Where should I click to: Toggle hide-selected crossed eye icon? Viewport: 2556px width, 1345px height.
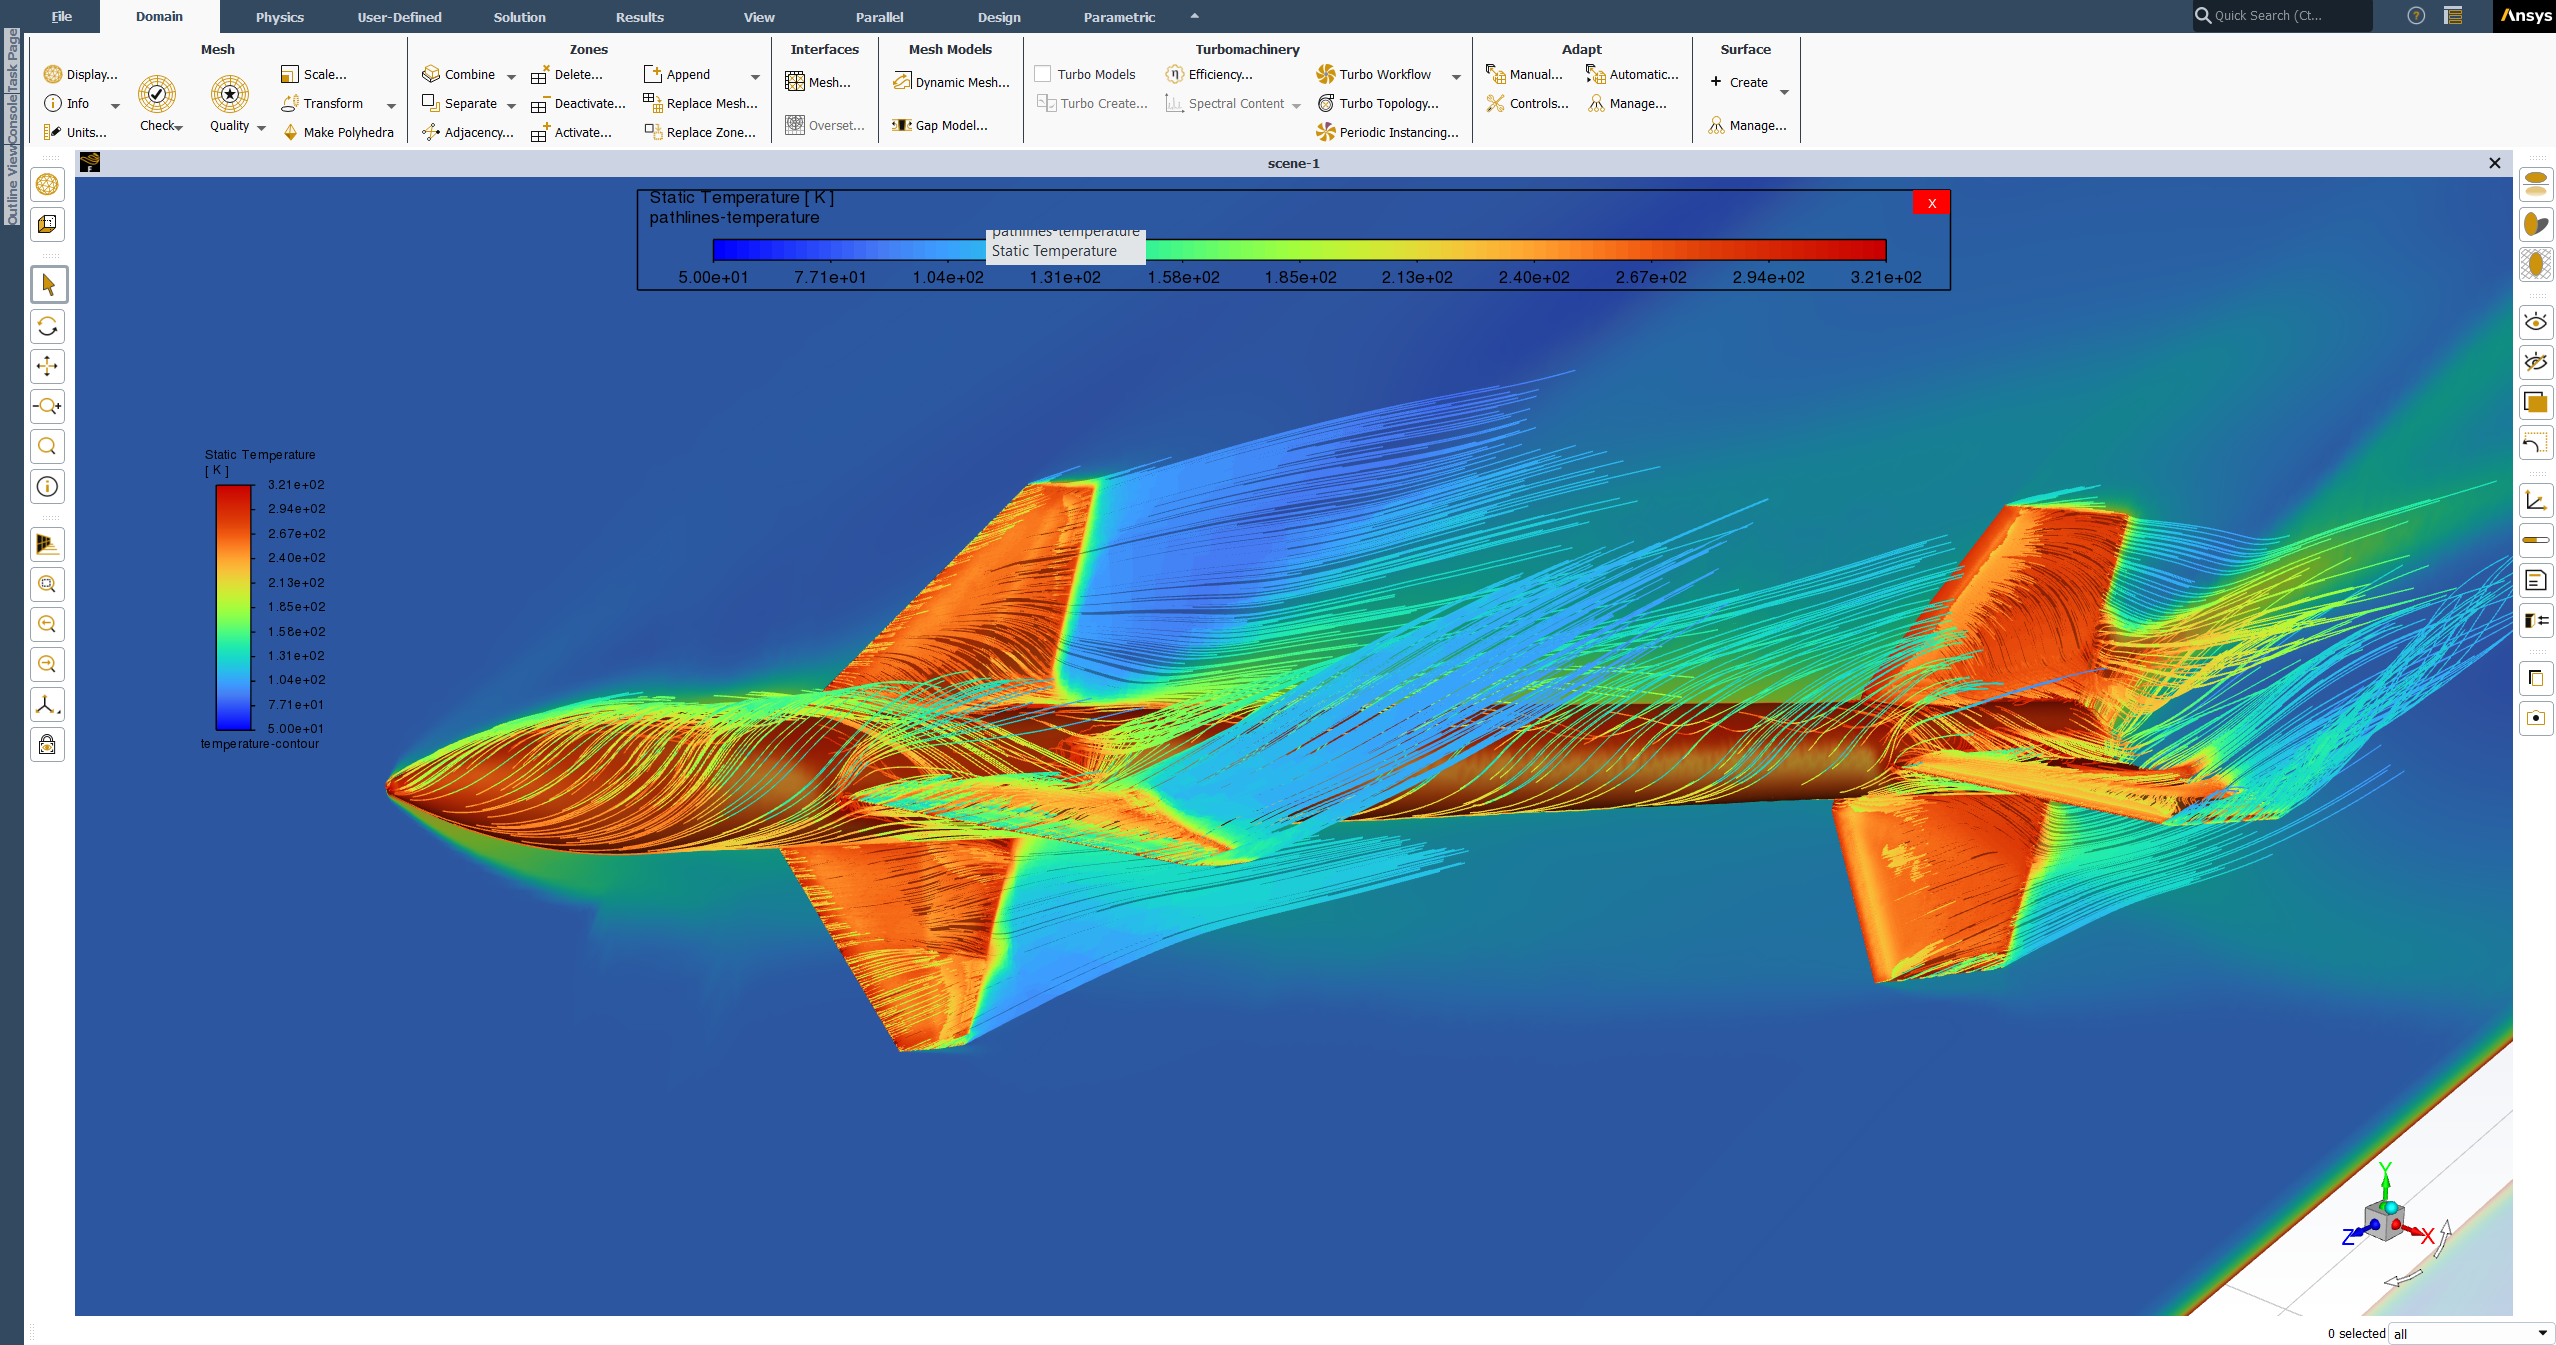(x=2536, y=362)
